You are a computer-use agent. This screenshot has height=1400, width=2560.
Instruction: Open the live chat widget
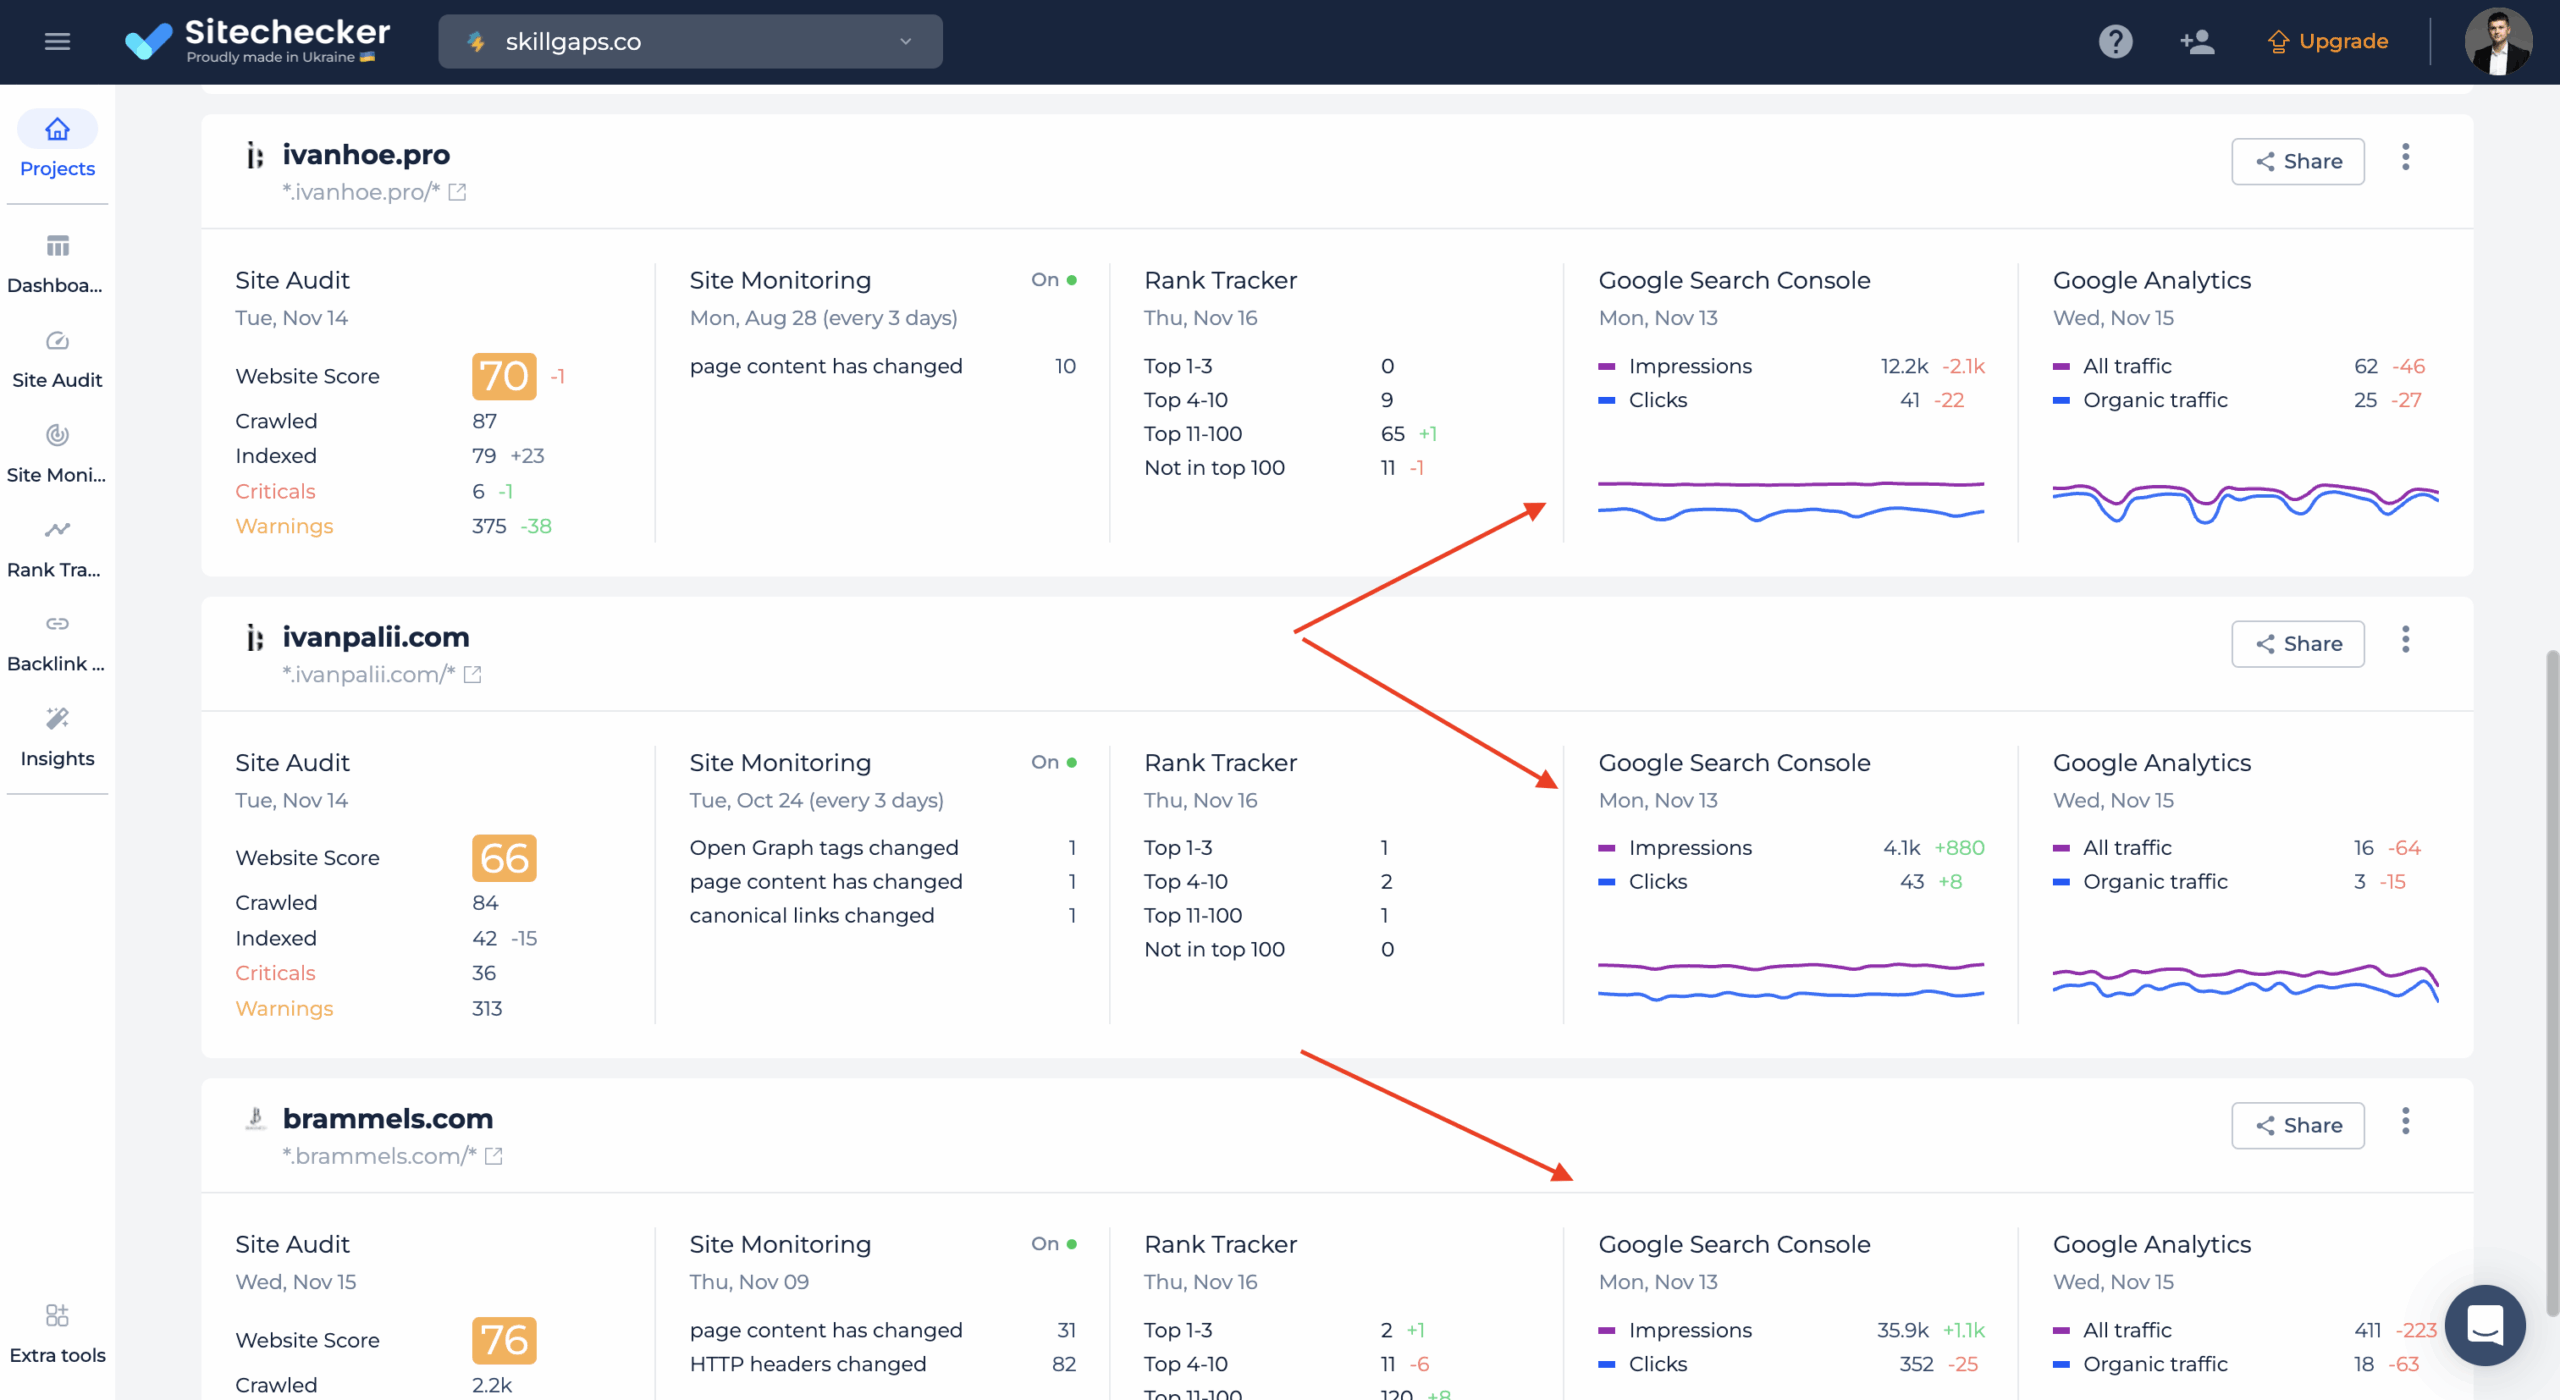click(x=2485, y=1325)
